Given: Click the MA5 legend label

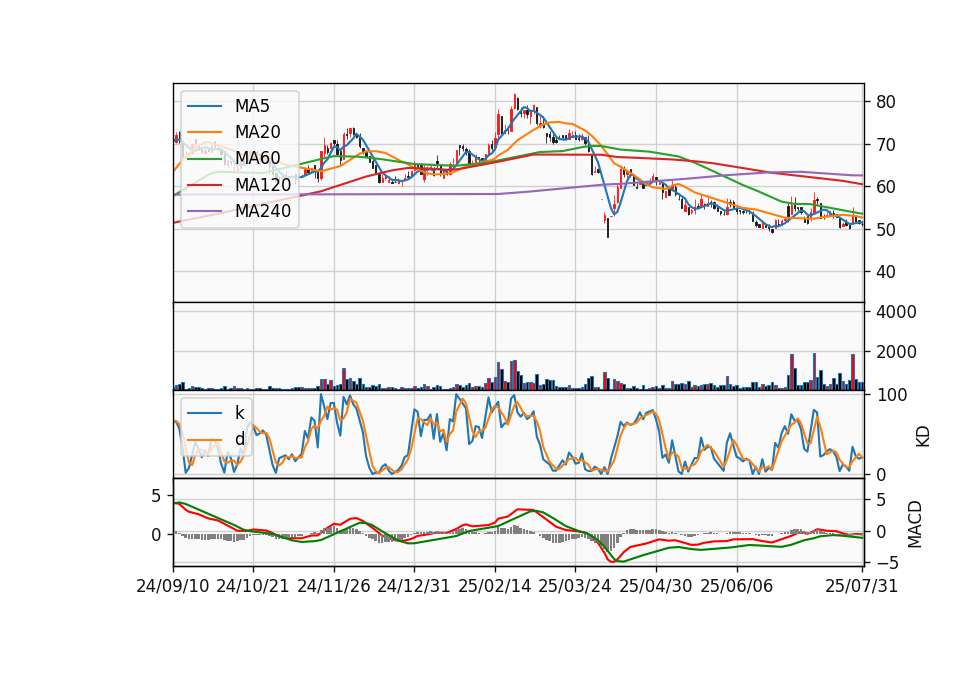Looking at the screenshot, I should (x=252, y=106).
